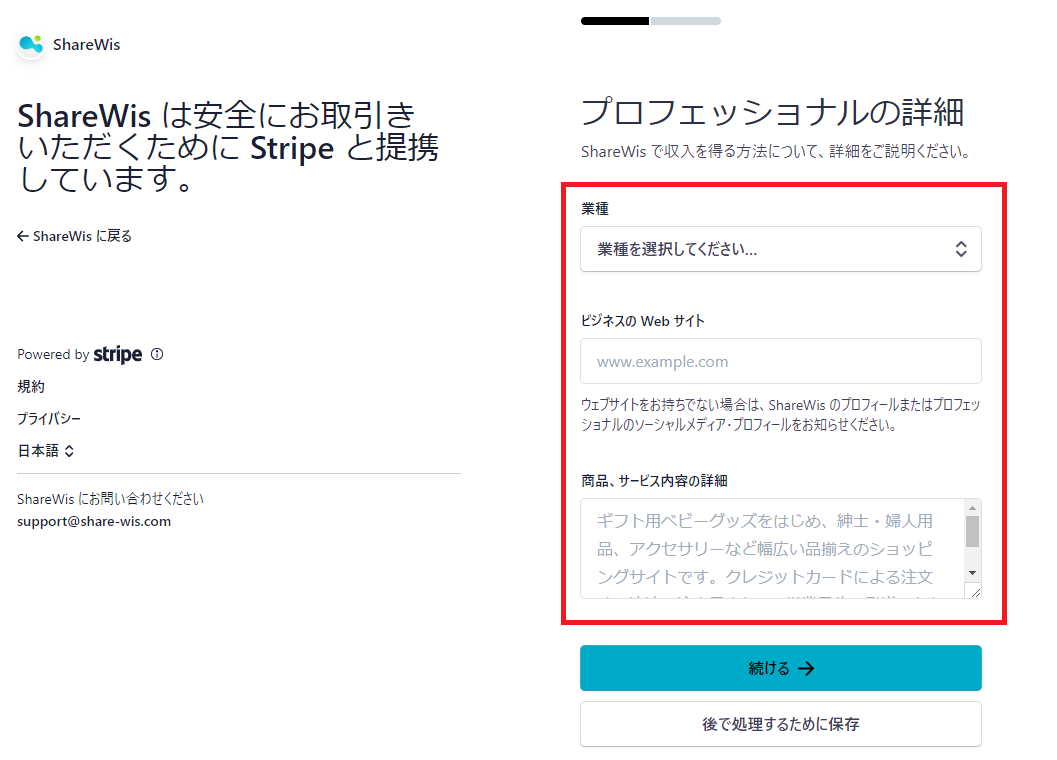This screenshot has height=760, width=1057.
Task: Click the 商品、サービス内容の詳細 text area
Action: (772, 548)
